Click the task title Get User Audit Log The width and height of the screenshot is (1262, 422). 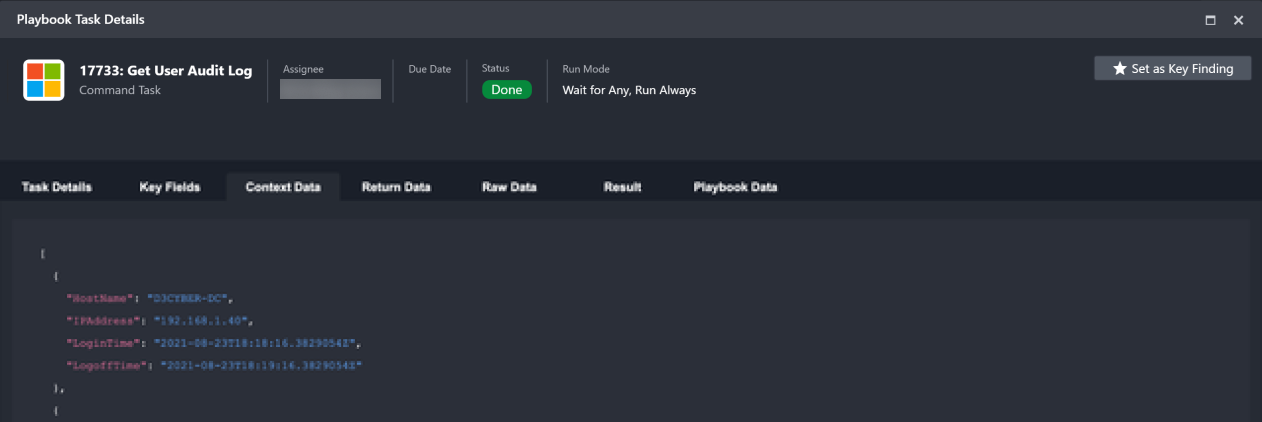(x=166, y=71)
